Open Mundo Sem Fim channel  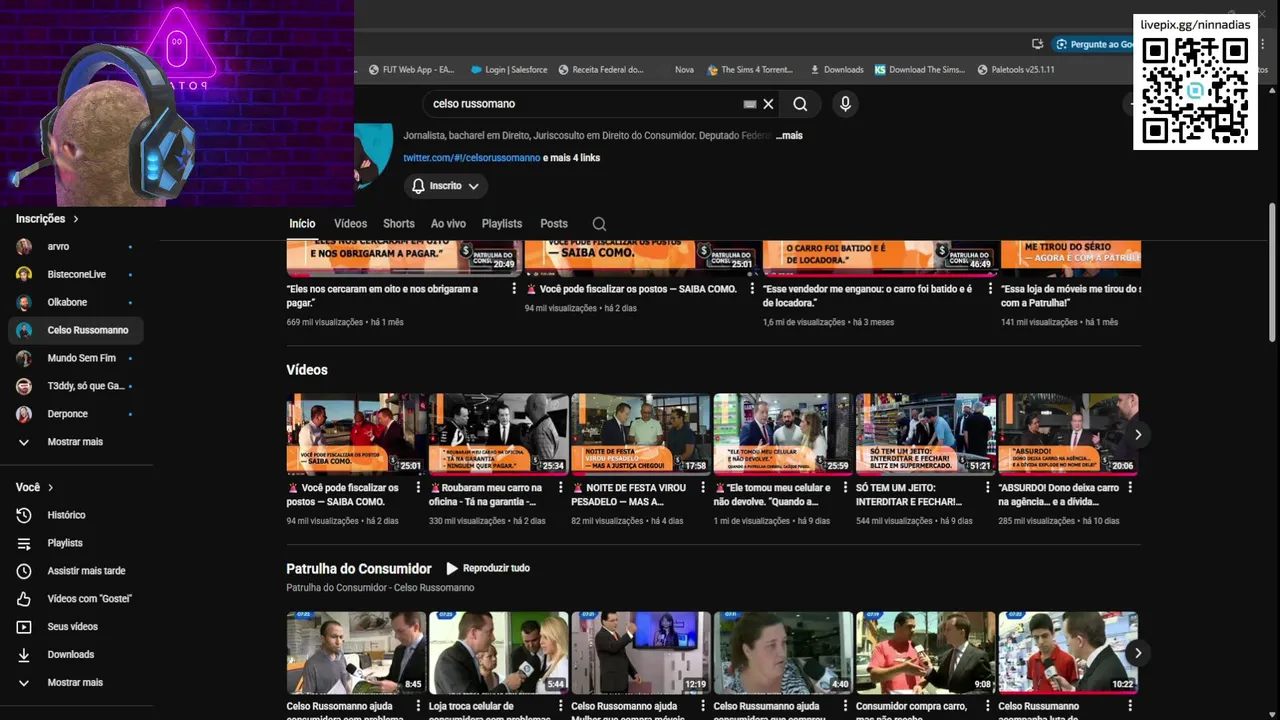75,359
